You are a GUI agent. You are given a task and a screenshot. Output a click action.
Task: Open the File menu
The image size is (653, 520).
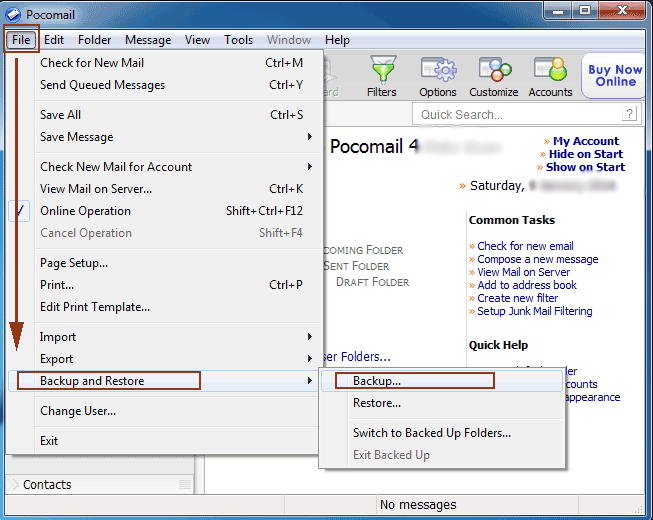21,40
